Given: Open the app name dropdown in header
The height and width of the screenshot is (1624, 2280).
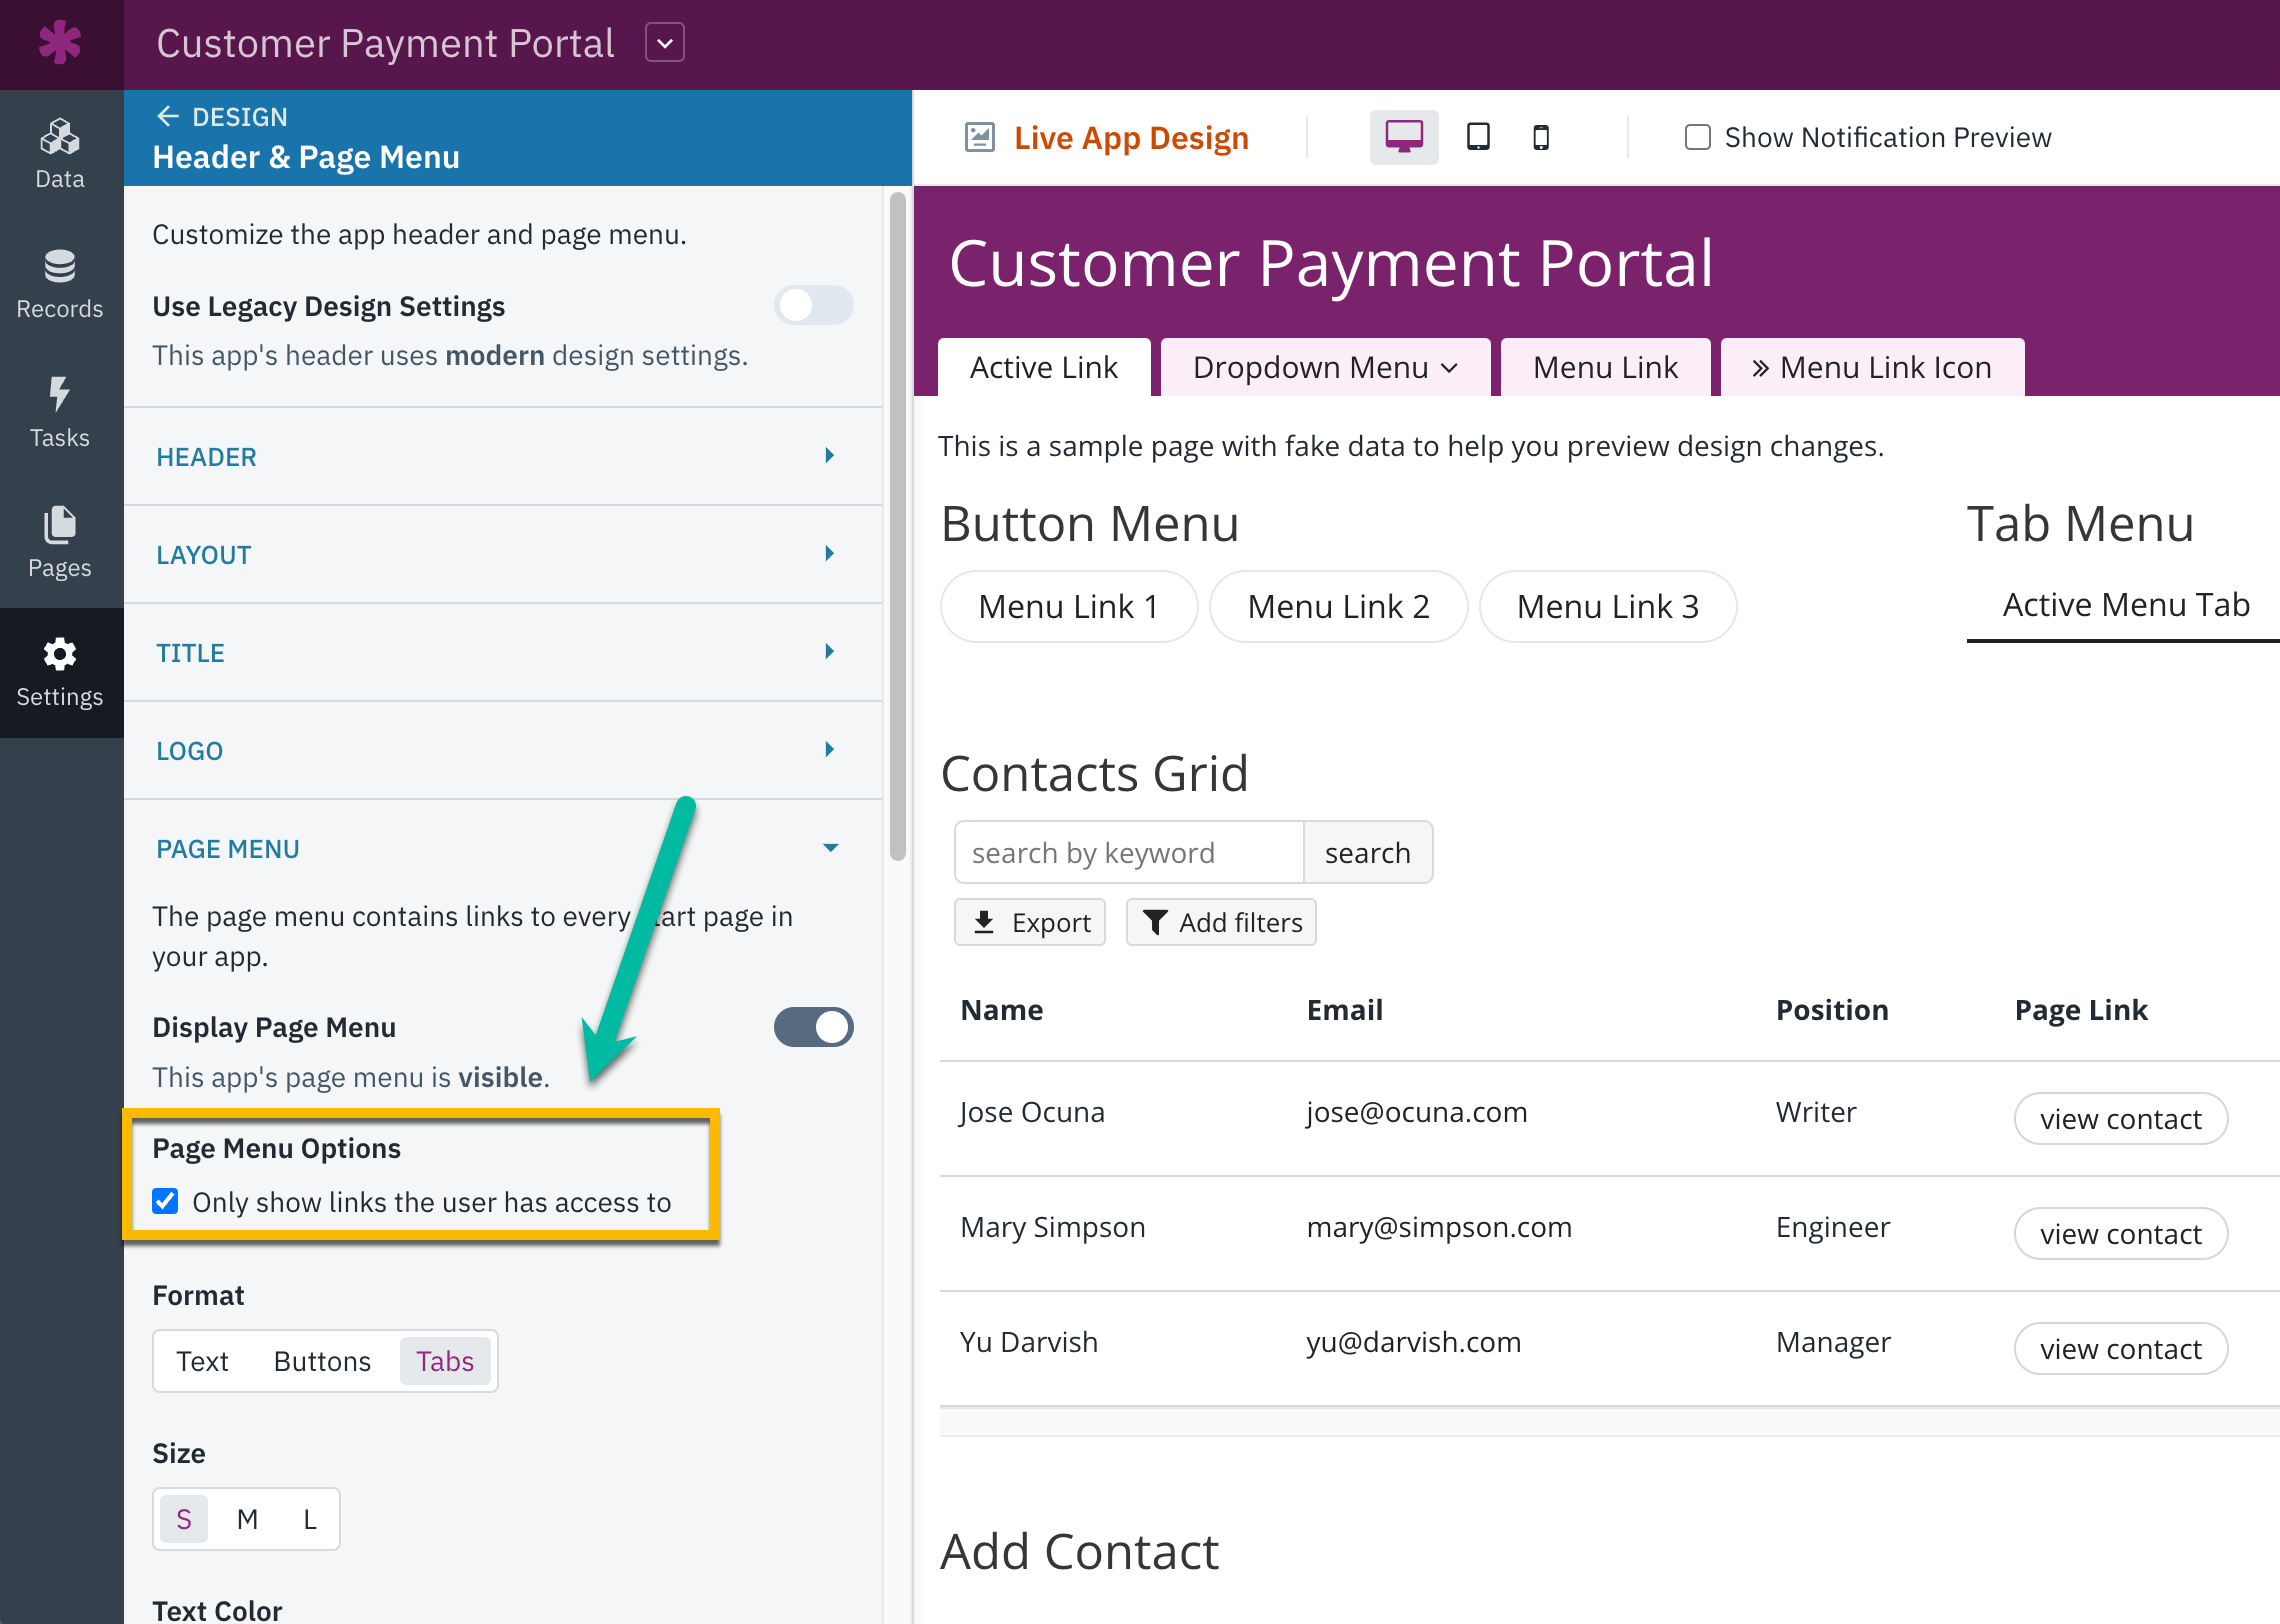Looking at the screenshot, I should pyautogui.click(x=665, y=43).
